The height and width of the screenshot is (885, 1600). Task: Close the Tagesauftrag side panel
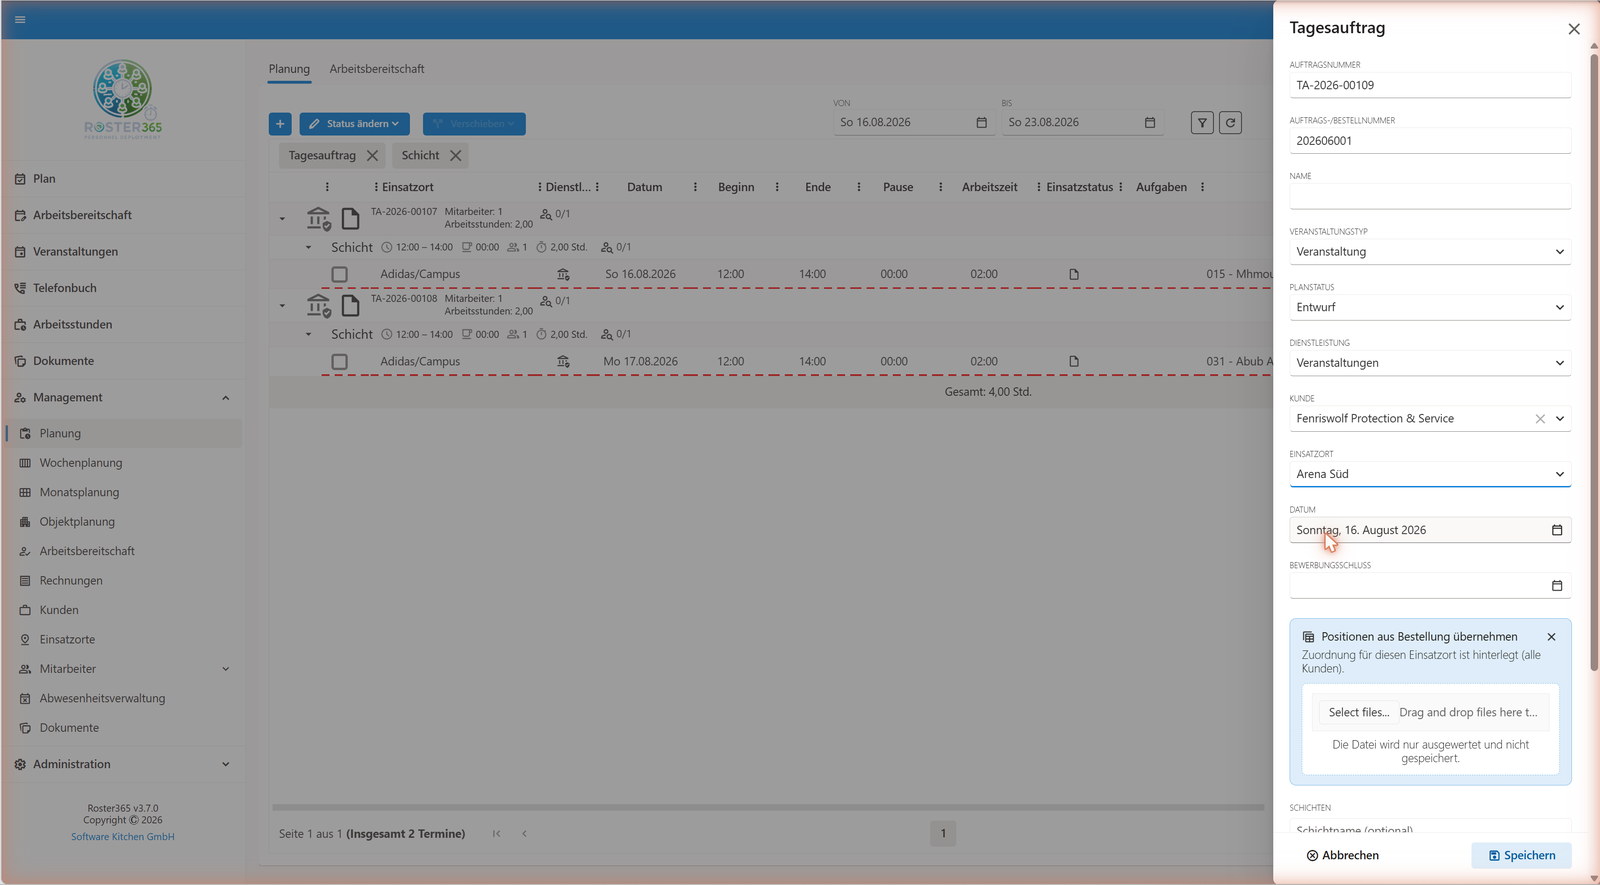1574,29
